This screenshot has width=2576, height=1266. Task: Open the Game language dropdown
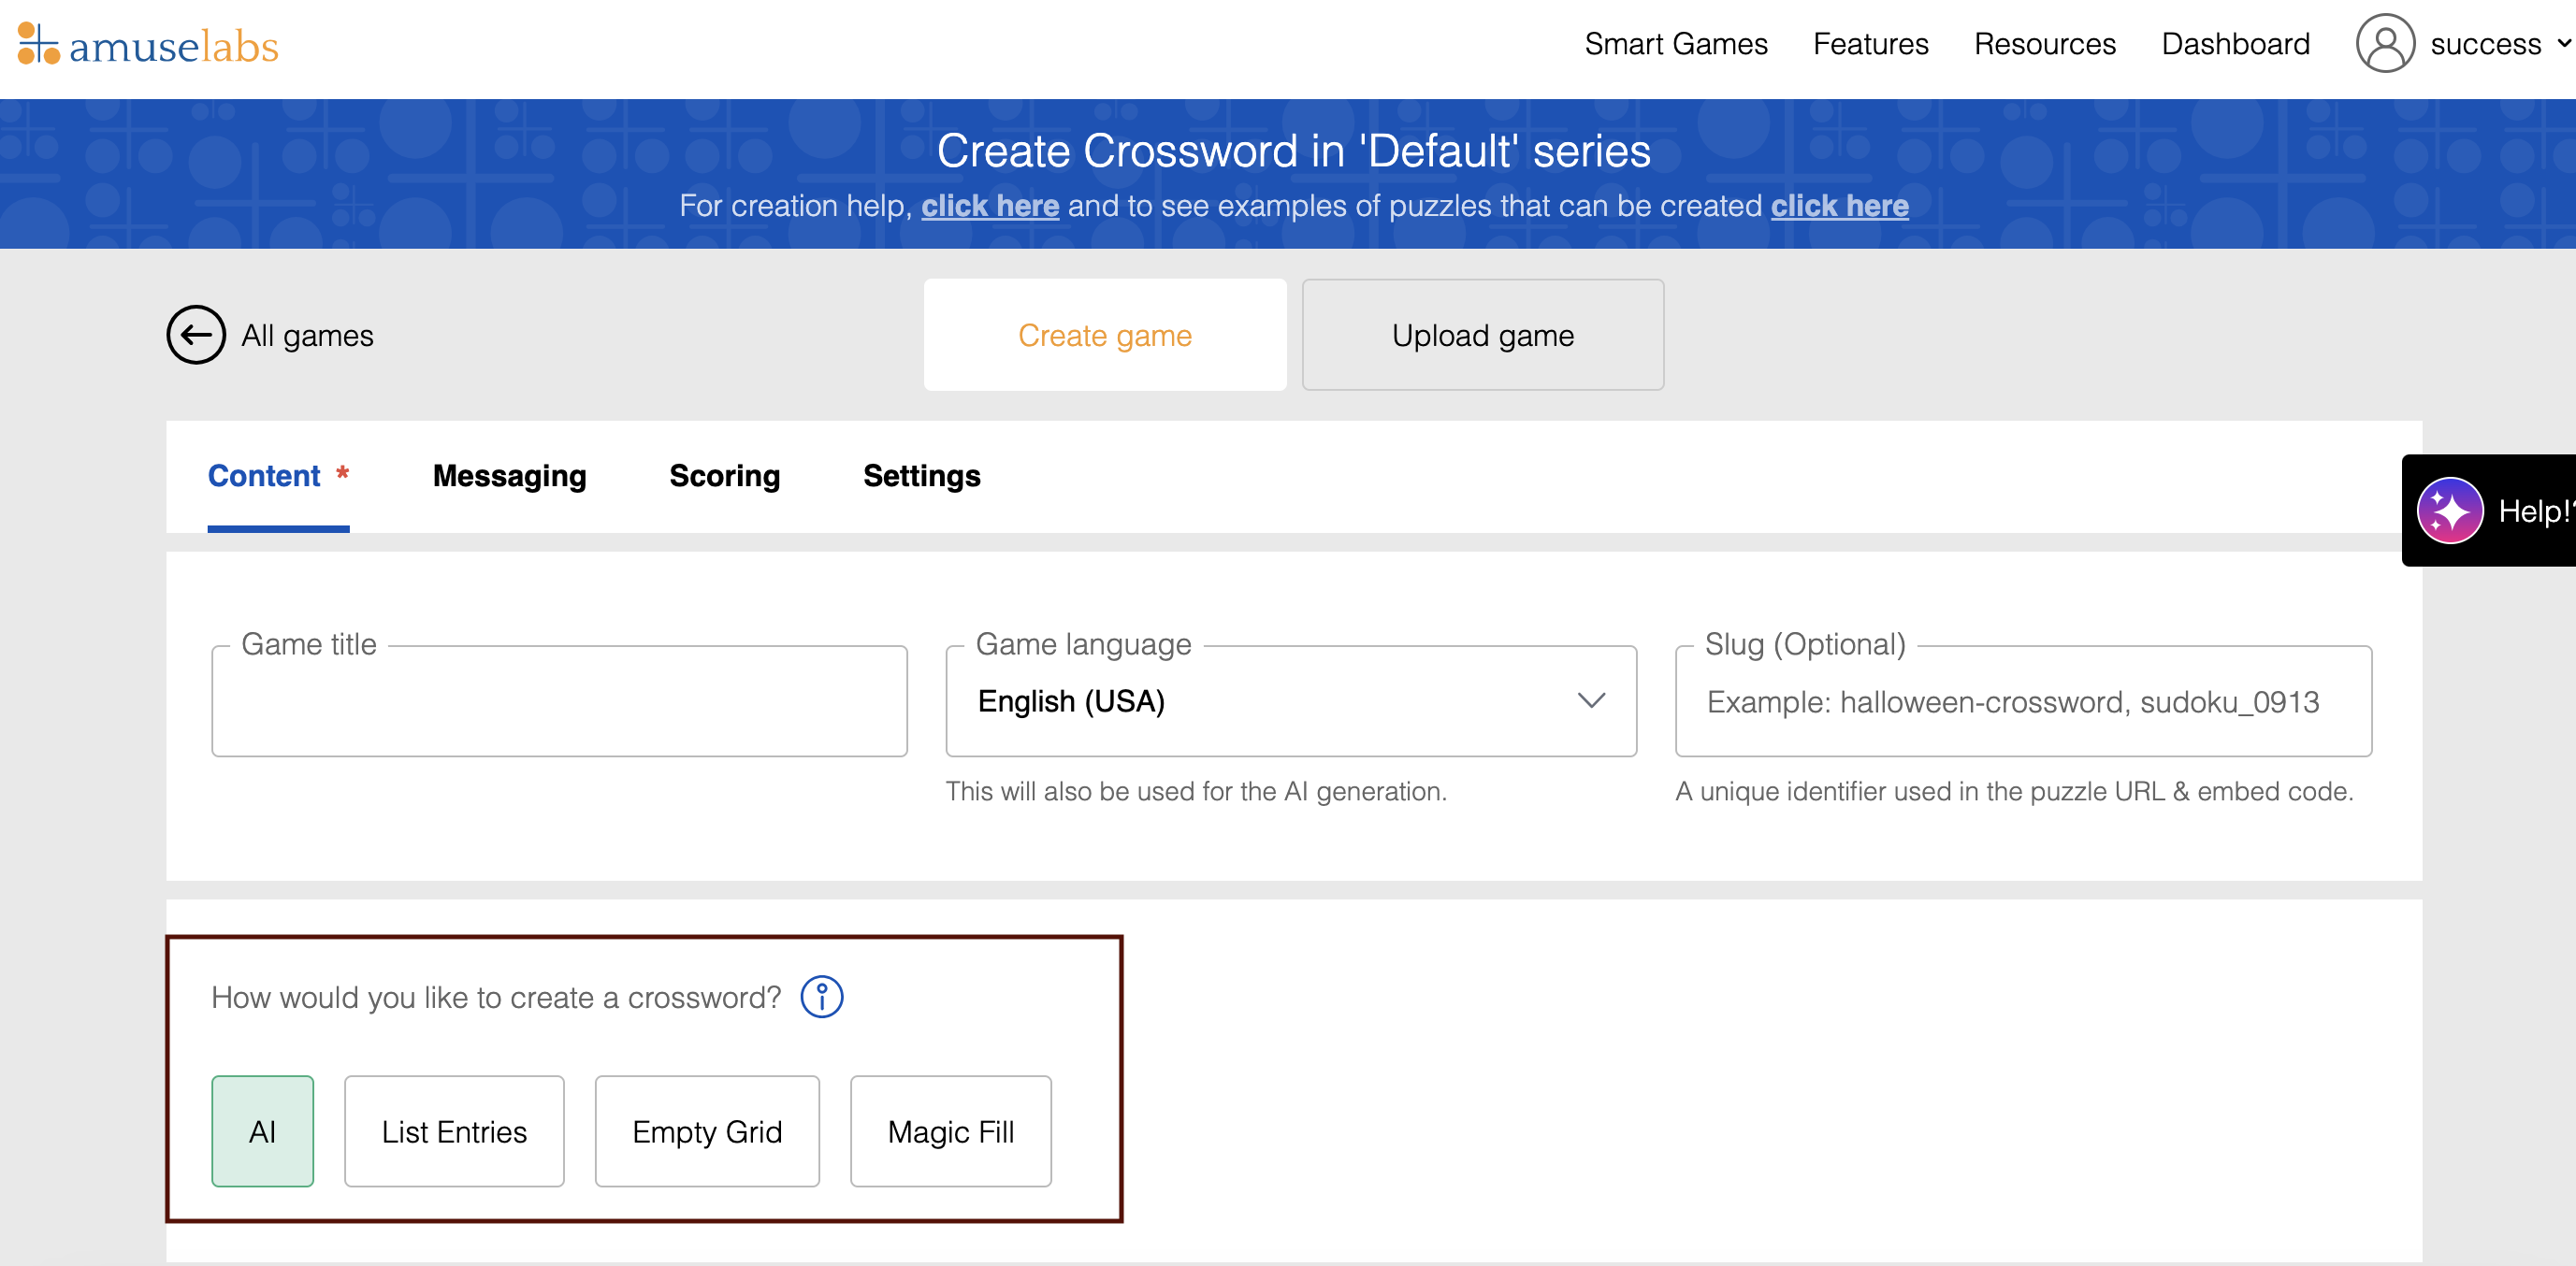pos(1291,701)
